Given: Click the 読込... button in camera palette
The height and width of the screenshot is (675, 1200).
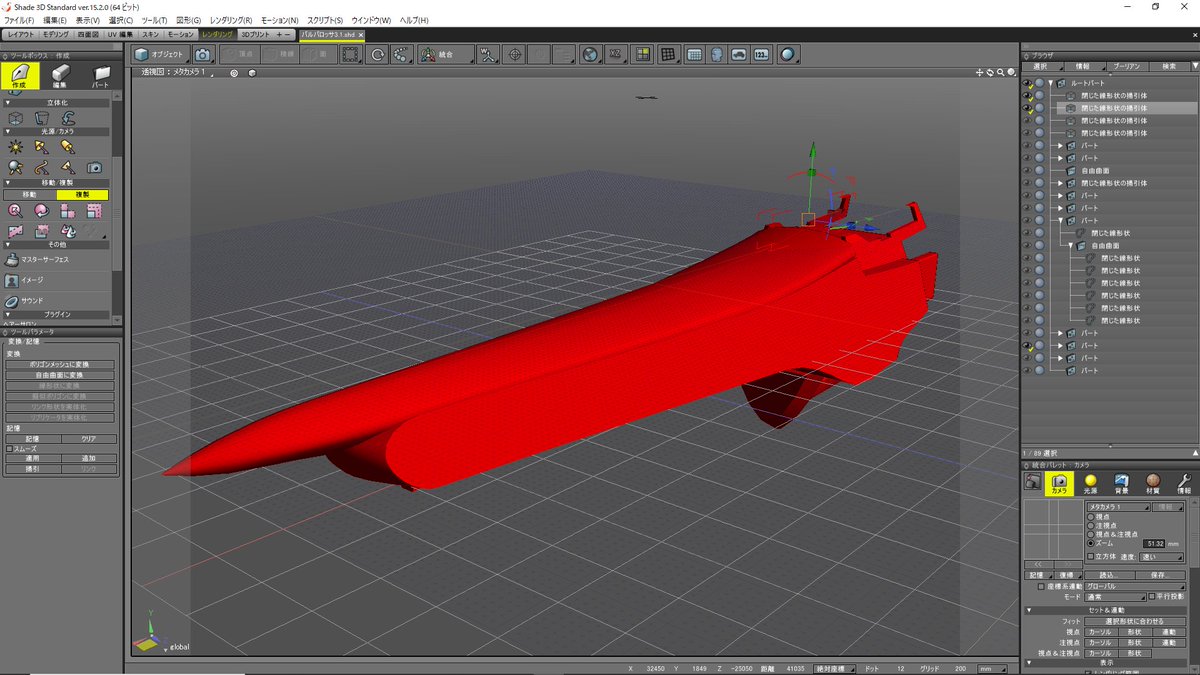Looking at the screenshot, I should (x=1110, y=575).
